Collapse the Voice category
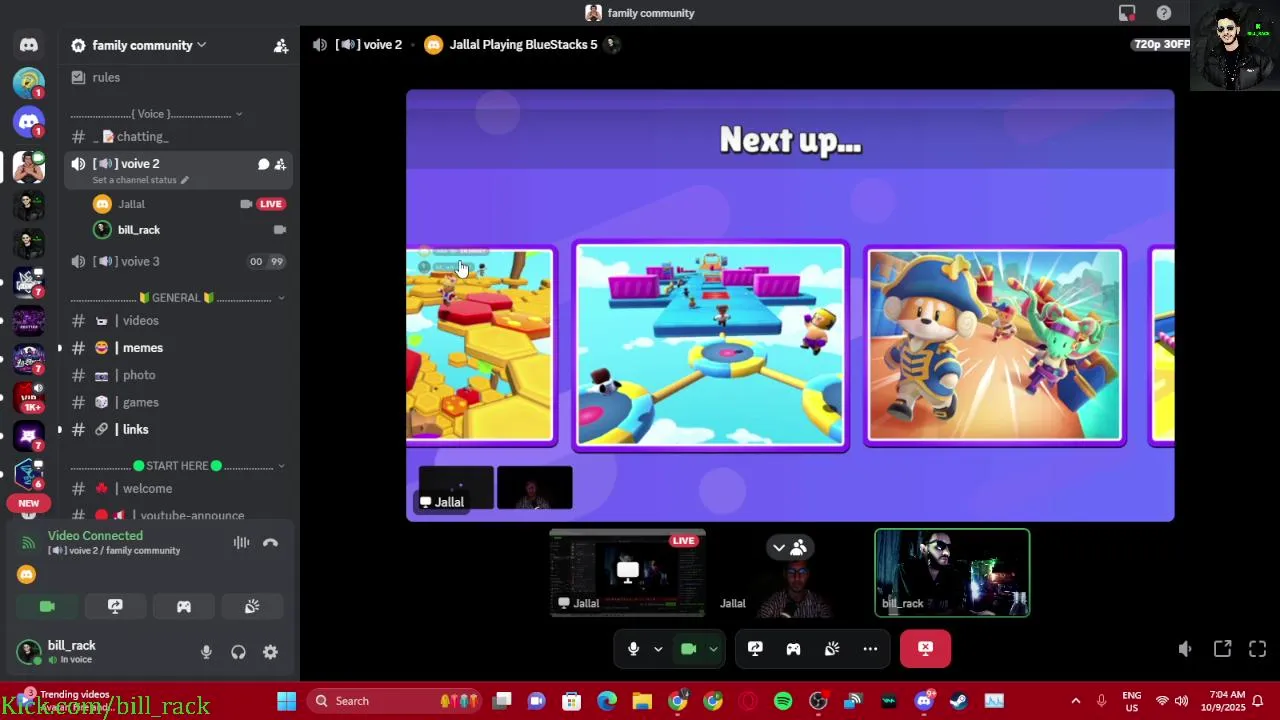The width and height of the screenshot is (1280, 720). pos(157,114)
